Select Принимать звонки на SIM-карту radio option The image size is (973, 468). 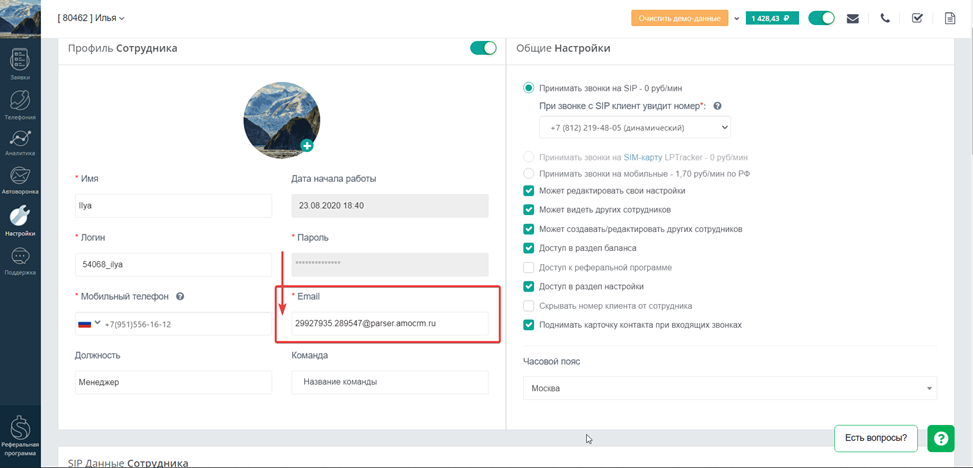click(x=529, y=157)
